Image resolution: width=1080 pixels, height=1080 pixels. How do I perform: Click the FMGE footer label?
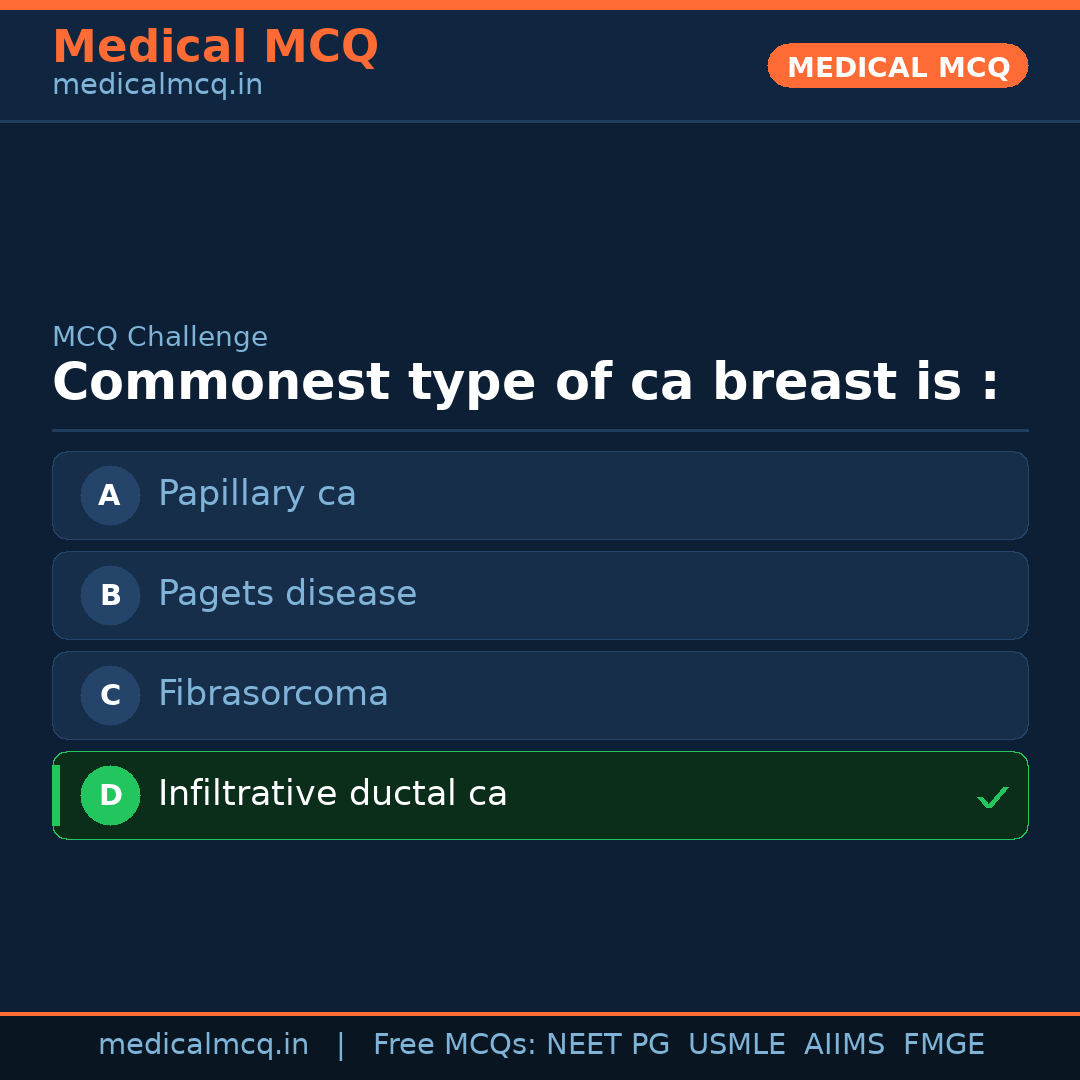(x=943, y=1043)
